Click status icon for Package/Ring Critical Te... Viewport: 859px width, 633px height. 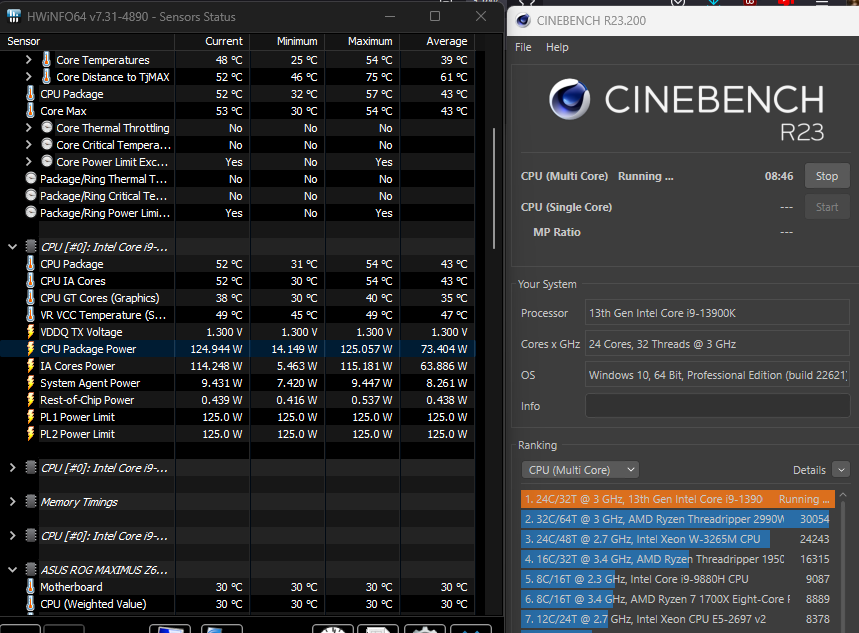31,195
